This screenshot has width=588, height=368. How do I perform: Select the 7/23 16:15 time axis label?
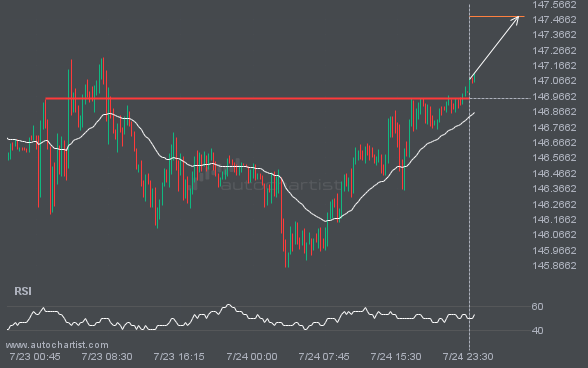pos(179,356)
